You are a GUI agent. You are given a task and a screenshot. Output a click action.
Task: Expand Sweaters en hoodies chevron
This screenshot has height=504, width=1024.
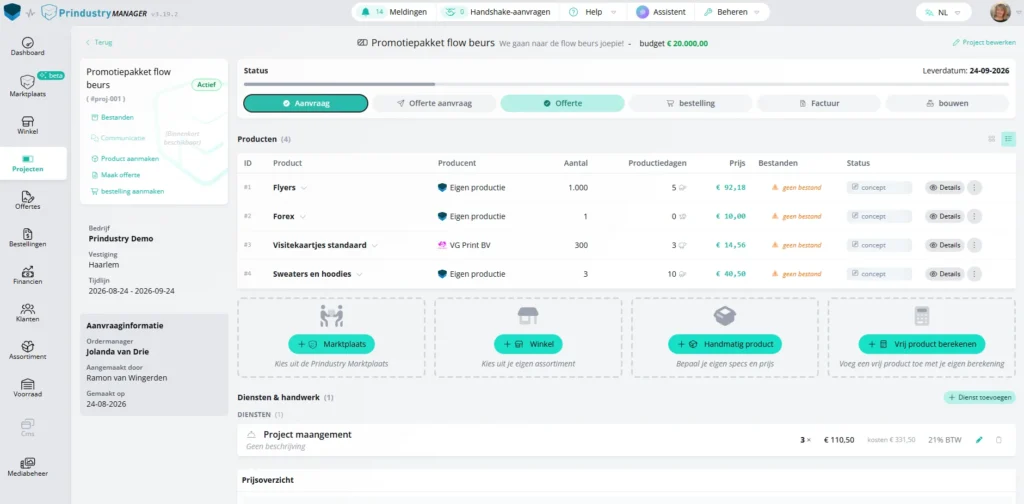click(x=359, y=275)
